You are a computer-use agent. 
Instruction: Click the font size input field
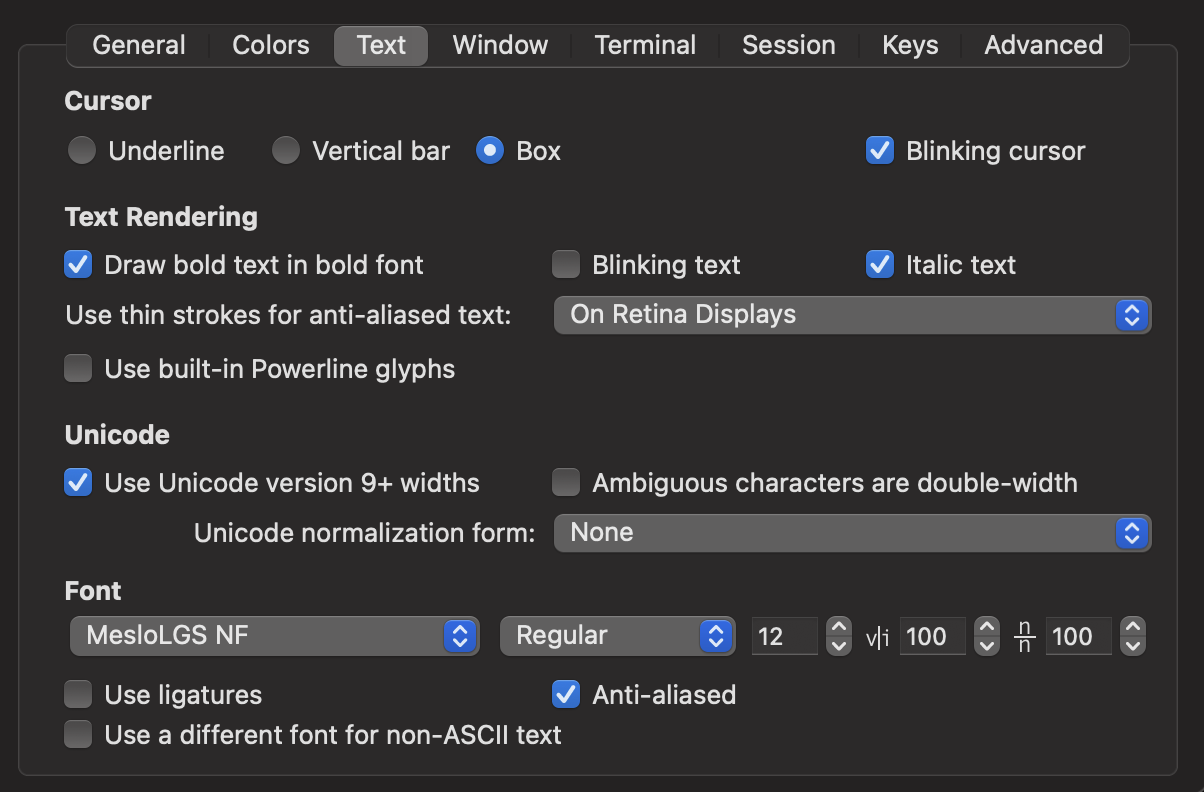coord(785,636)
